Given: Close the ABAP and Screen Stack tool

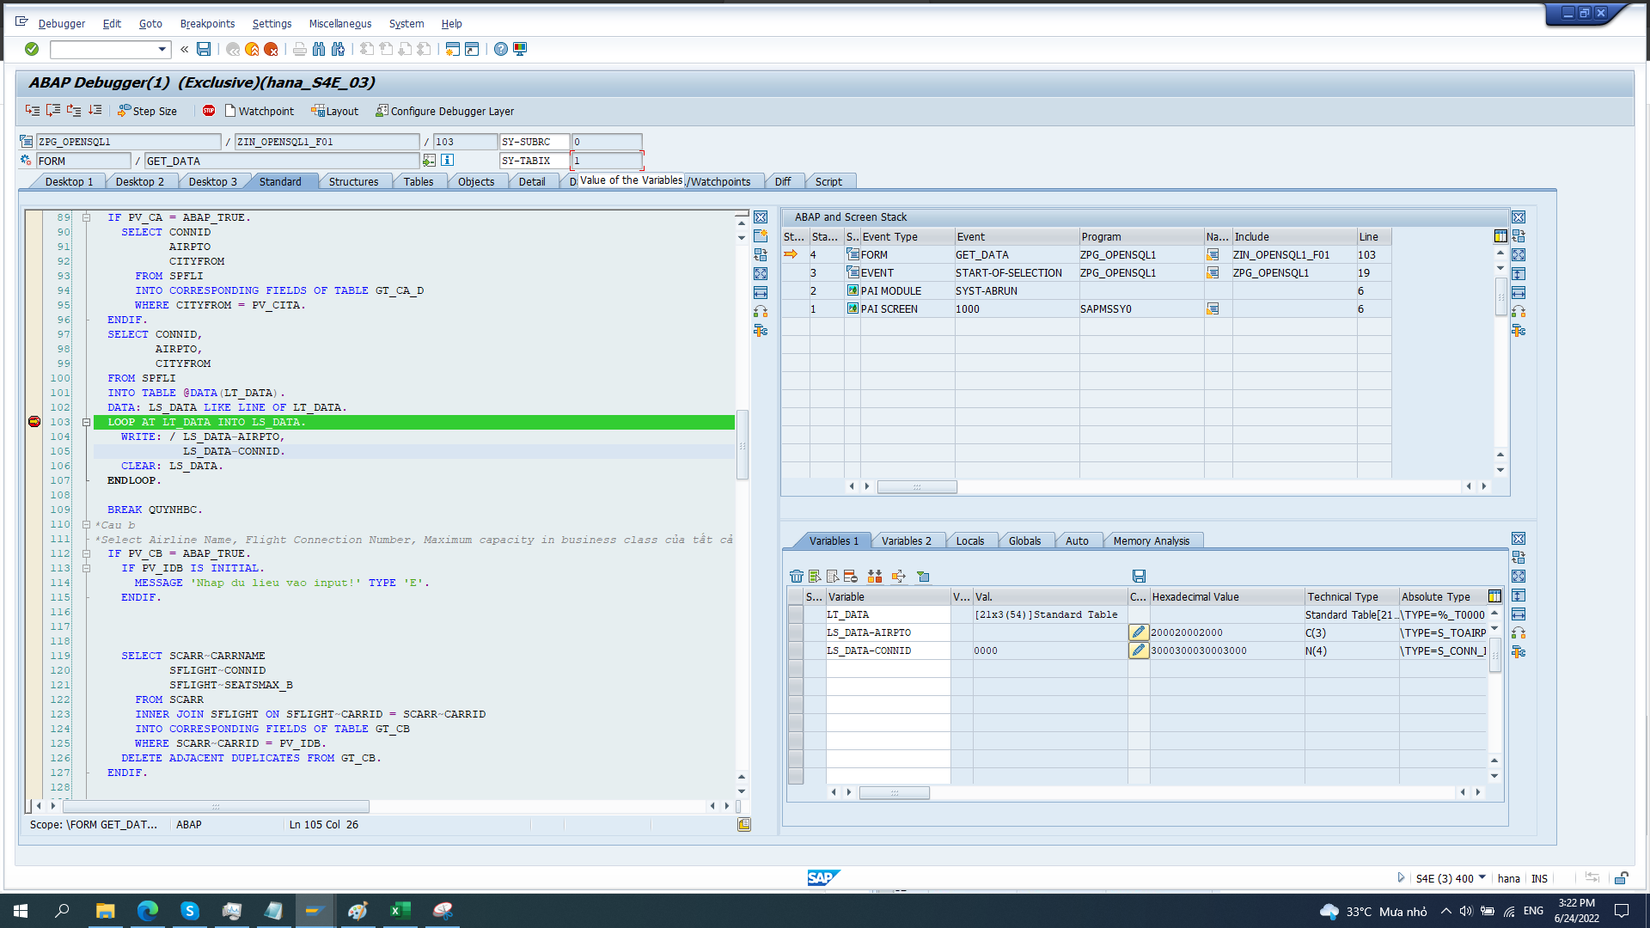Looking at the screenshot, I should [1518, 217].
